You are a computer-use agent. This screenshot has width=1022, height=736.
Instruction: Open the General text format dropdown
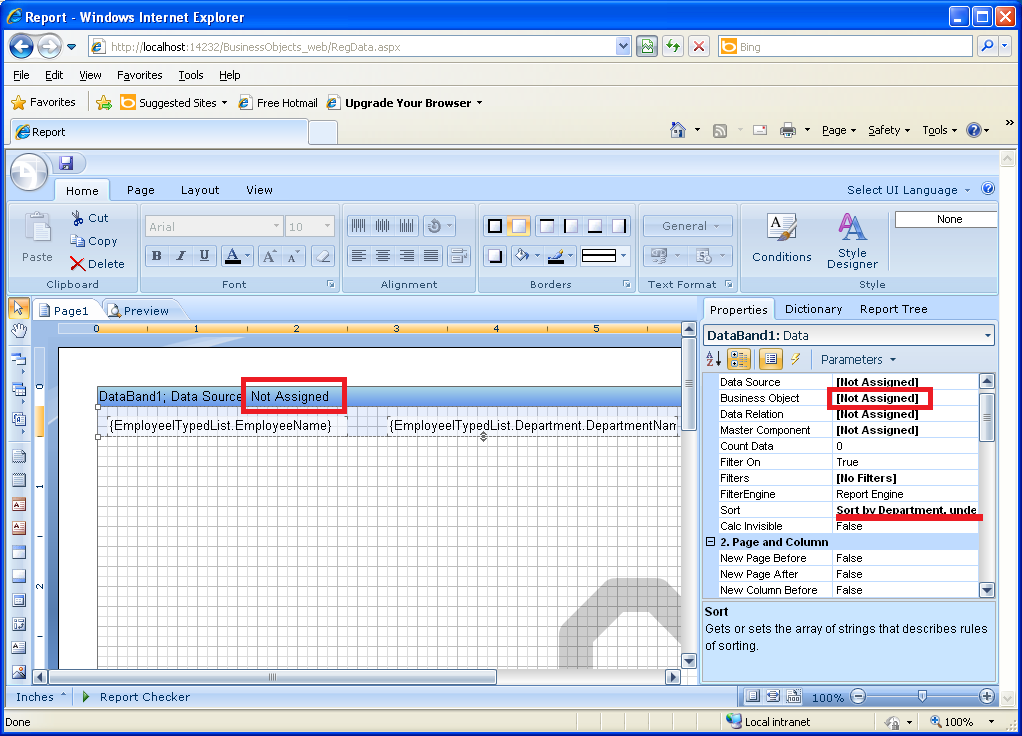click(688, 226)
